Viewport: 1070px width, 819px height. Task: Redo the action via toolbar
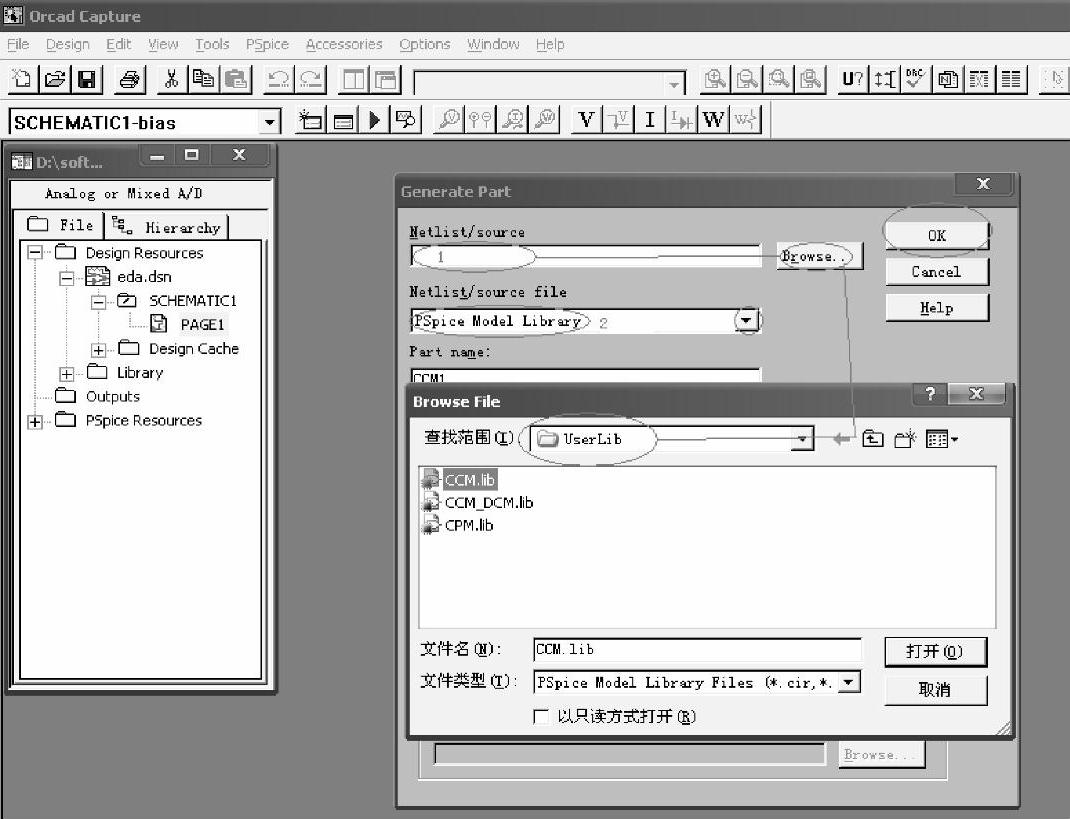(311, 80)
